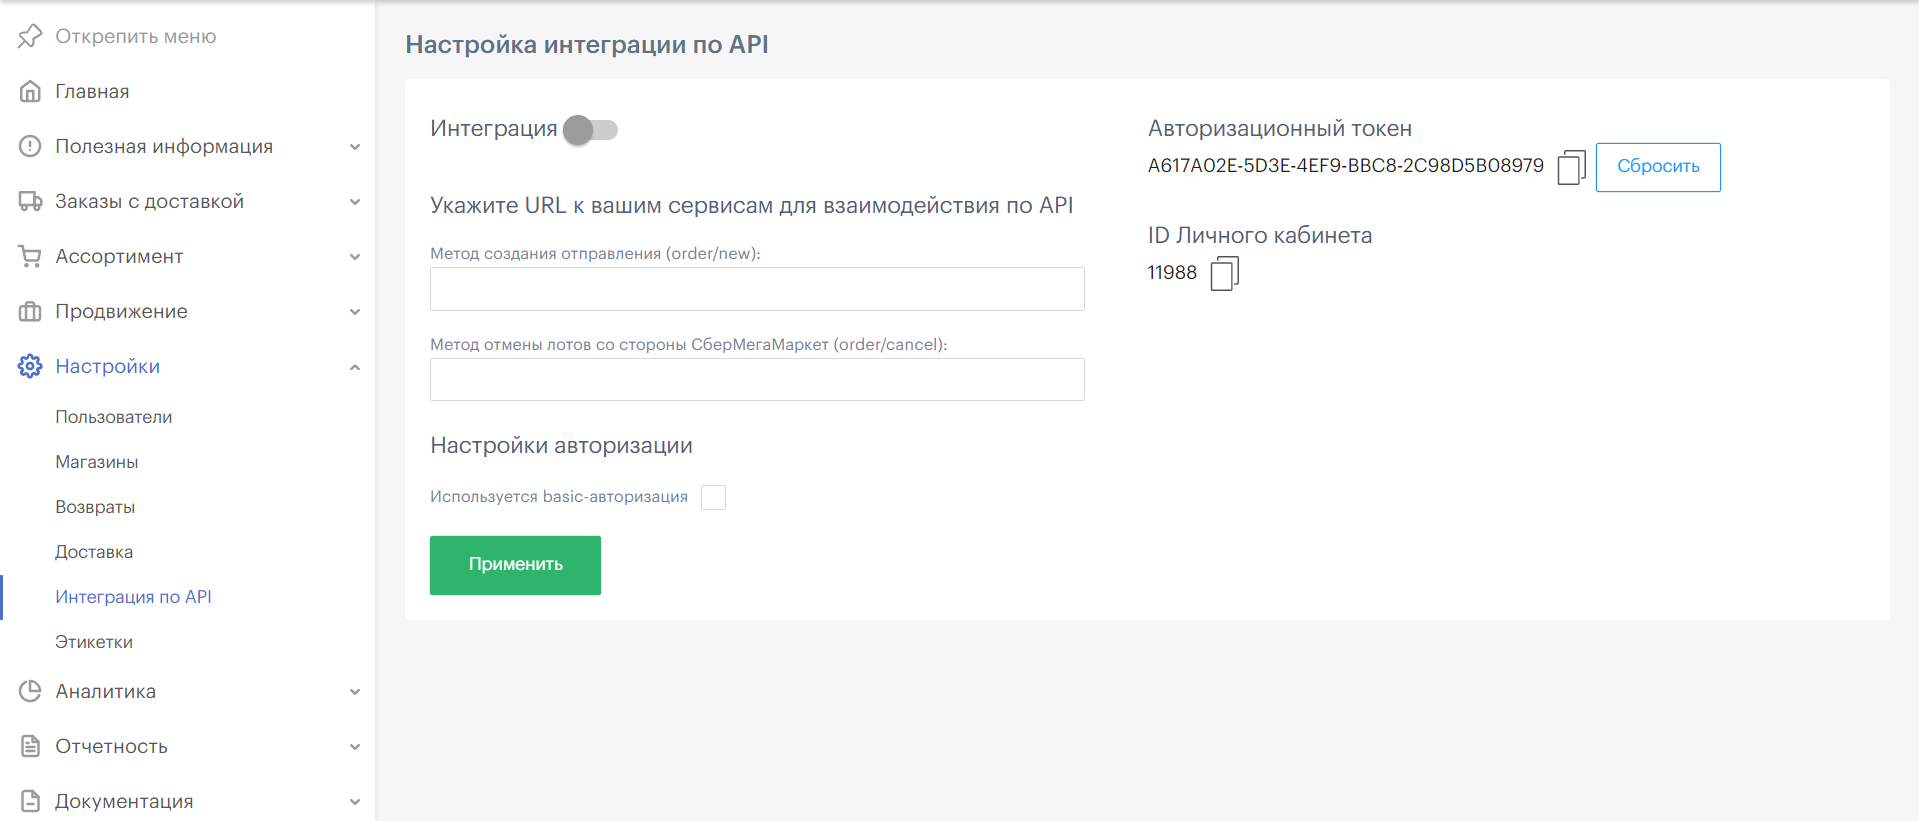This screenshot has width=1919, height=821.
Task: Click the cart icon beside Ассортимент
Action: (30, 256)
